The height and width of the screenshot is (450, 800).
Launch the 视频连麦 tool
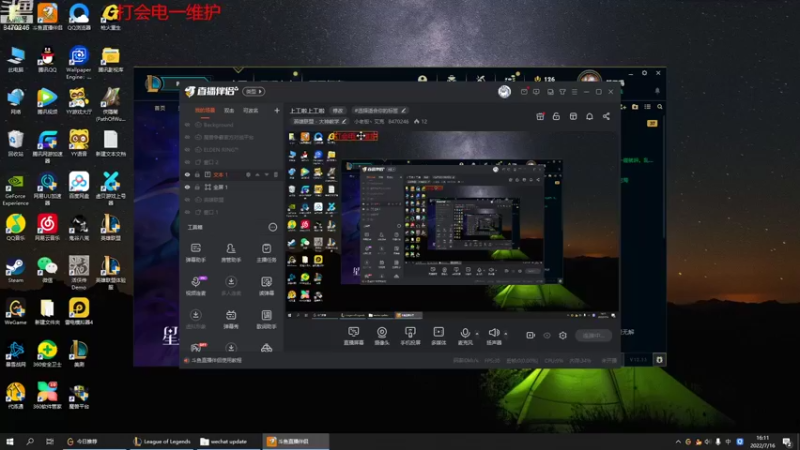point(196,286)
